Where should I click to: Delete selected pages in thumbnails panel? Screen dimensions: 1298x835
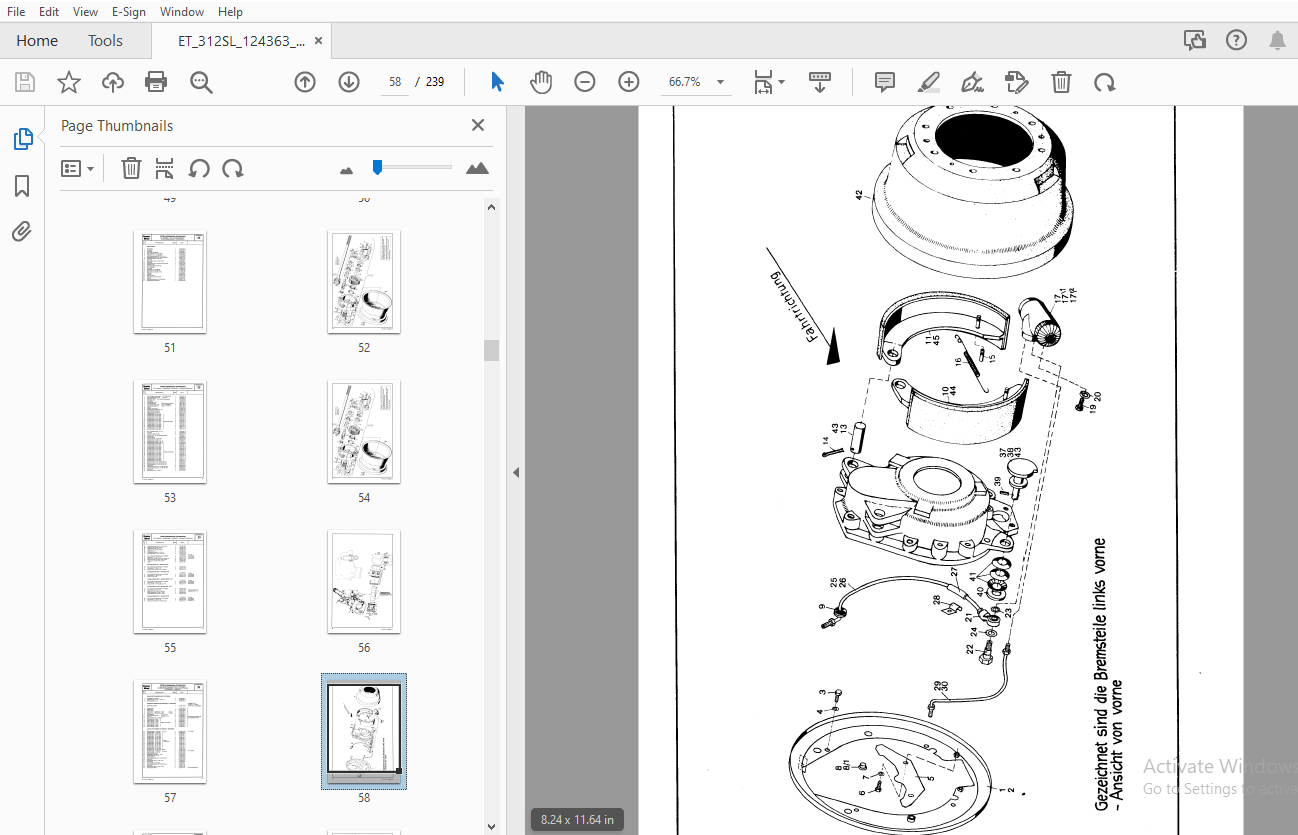pos(131,168)
